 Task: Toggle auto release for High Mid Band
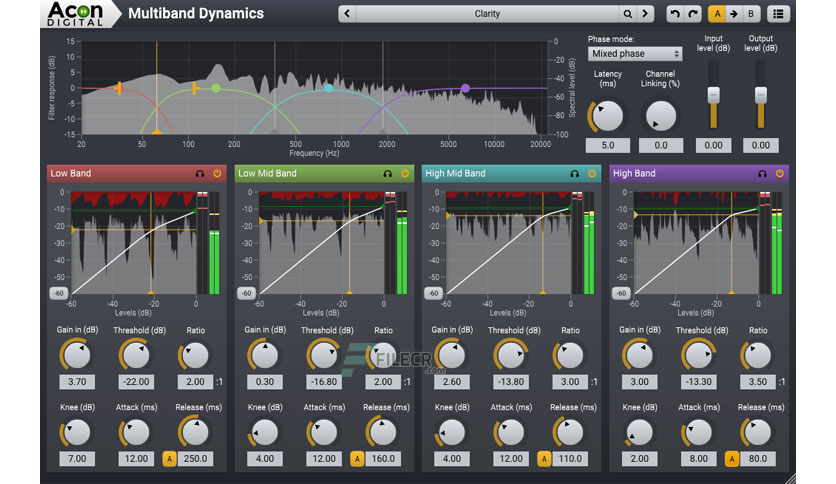(544, 458)
